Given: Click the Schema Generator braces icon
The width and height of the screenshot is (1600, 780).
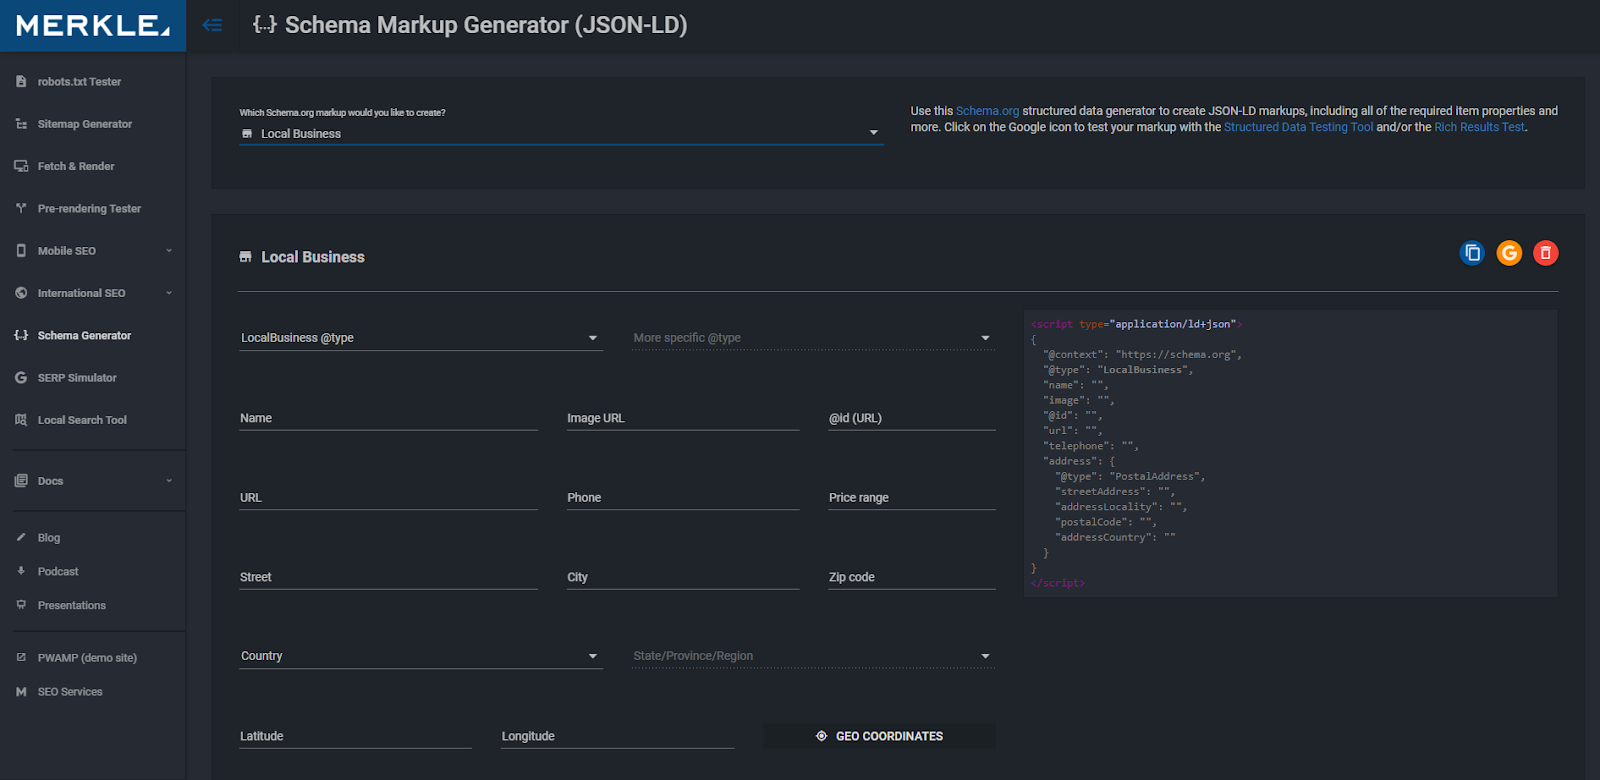Looking at the screenshot, I should point(21,335).
